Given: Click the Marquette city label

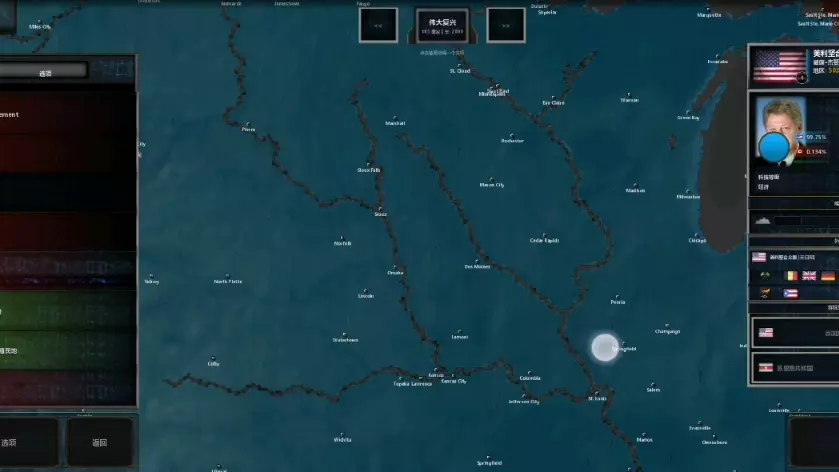Looking at the screenshot, I should tap(709, 15).
